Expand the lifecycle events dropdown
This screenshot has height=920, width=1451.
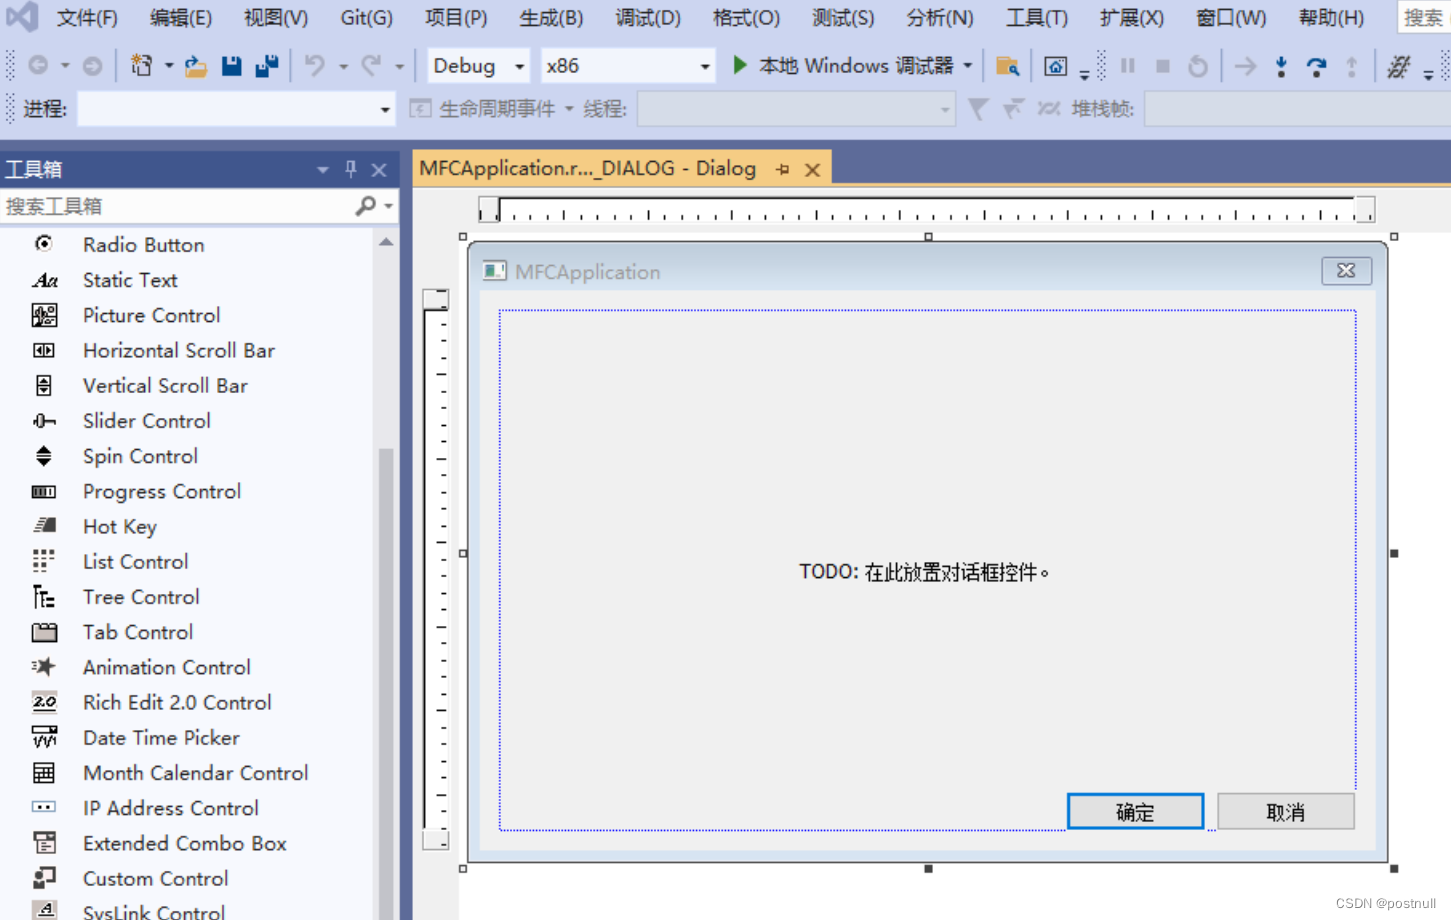click(569, 109)
